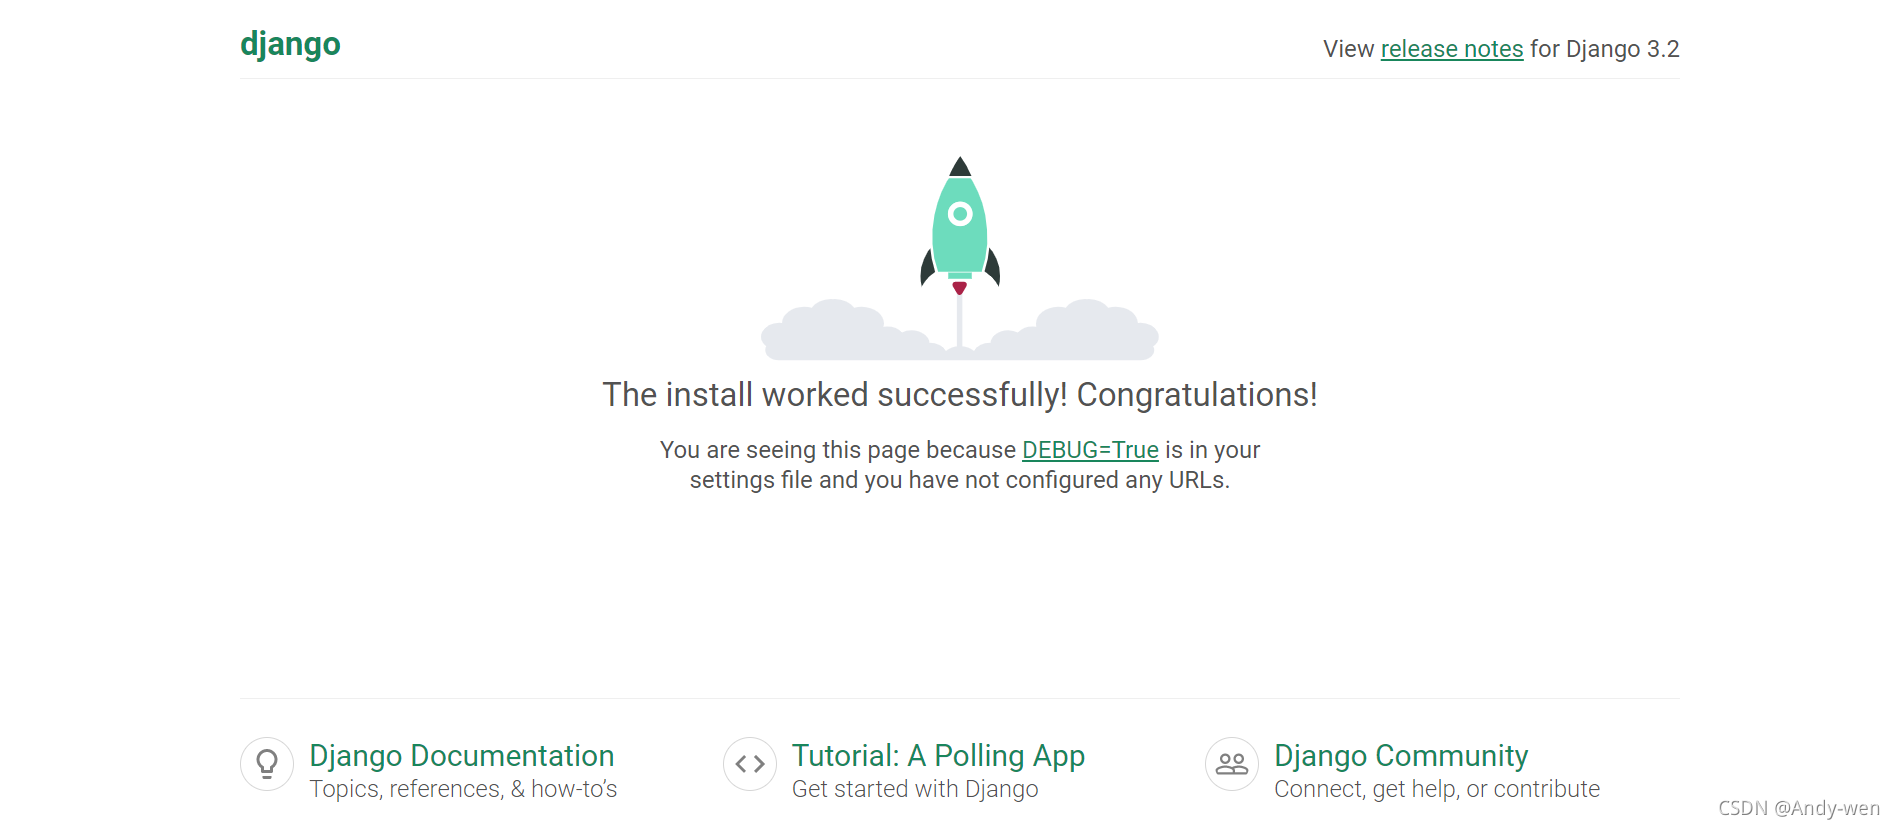Click 'for Django 3.2' text in header

1605,49
